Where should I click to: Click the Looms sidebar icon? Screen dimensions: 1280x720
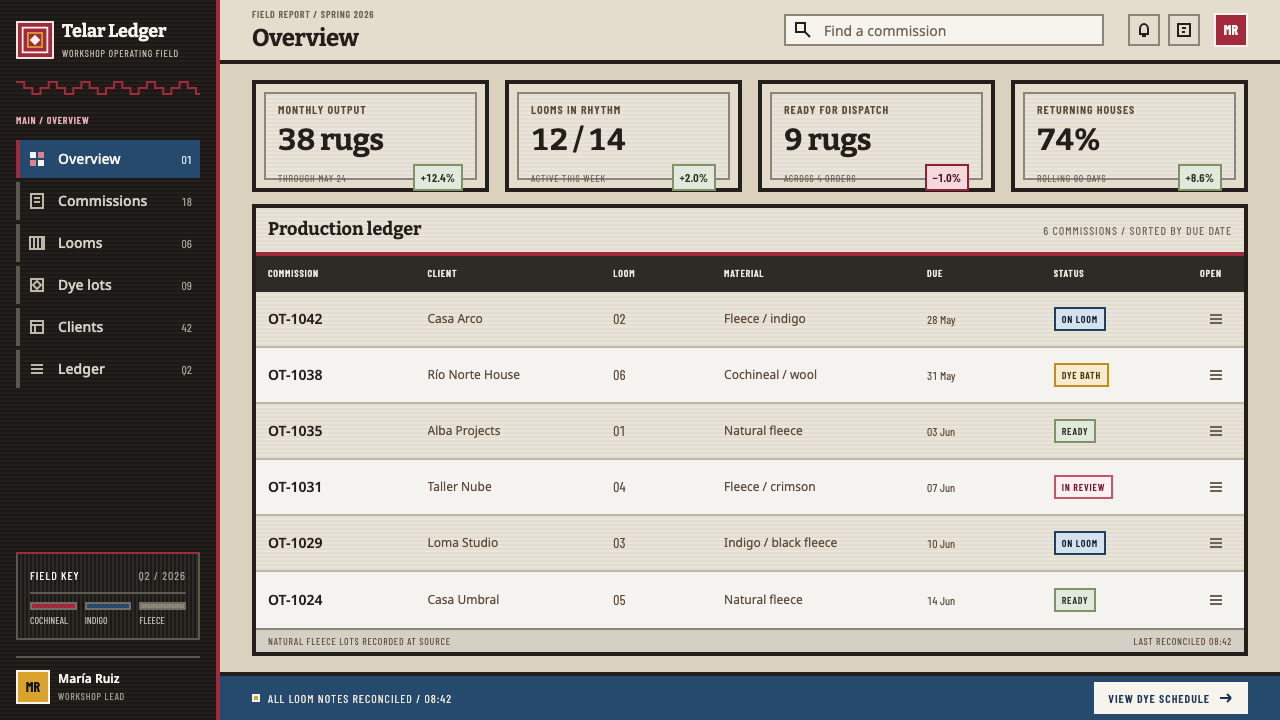pyautogui.click(x=37, y=243)
